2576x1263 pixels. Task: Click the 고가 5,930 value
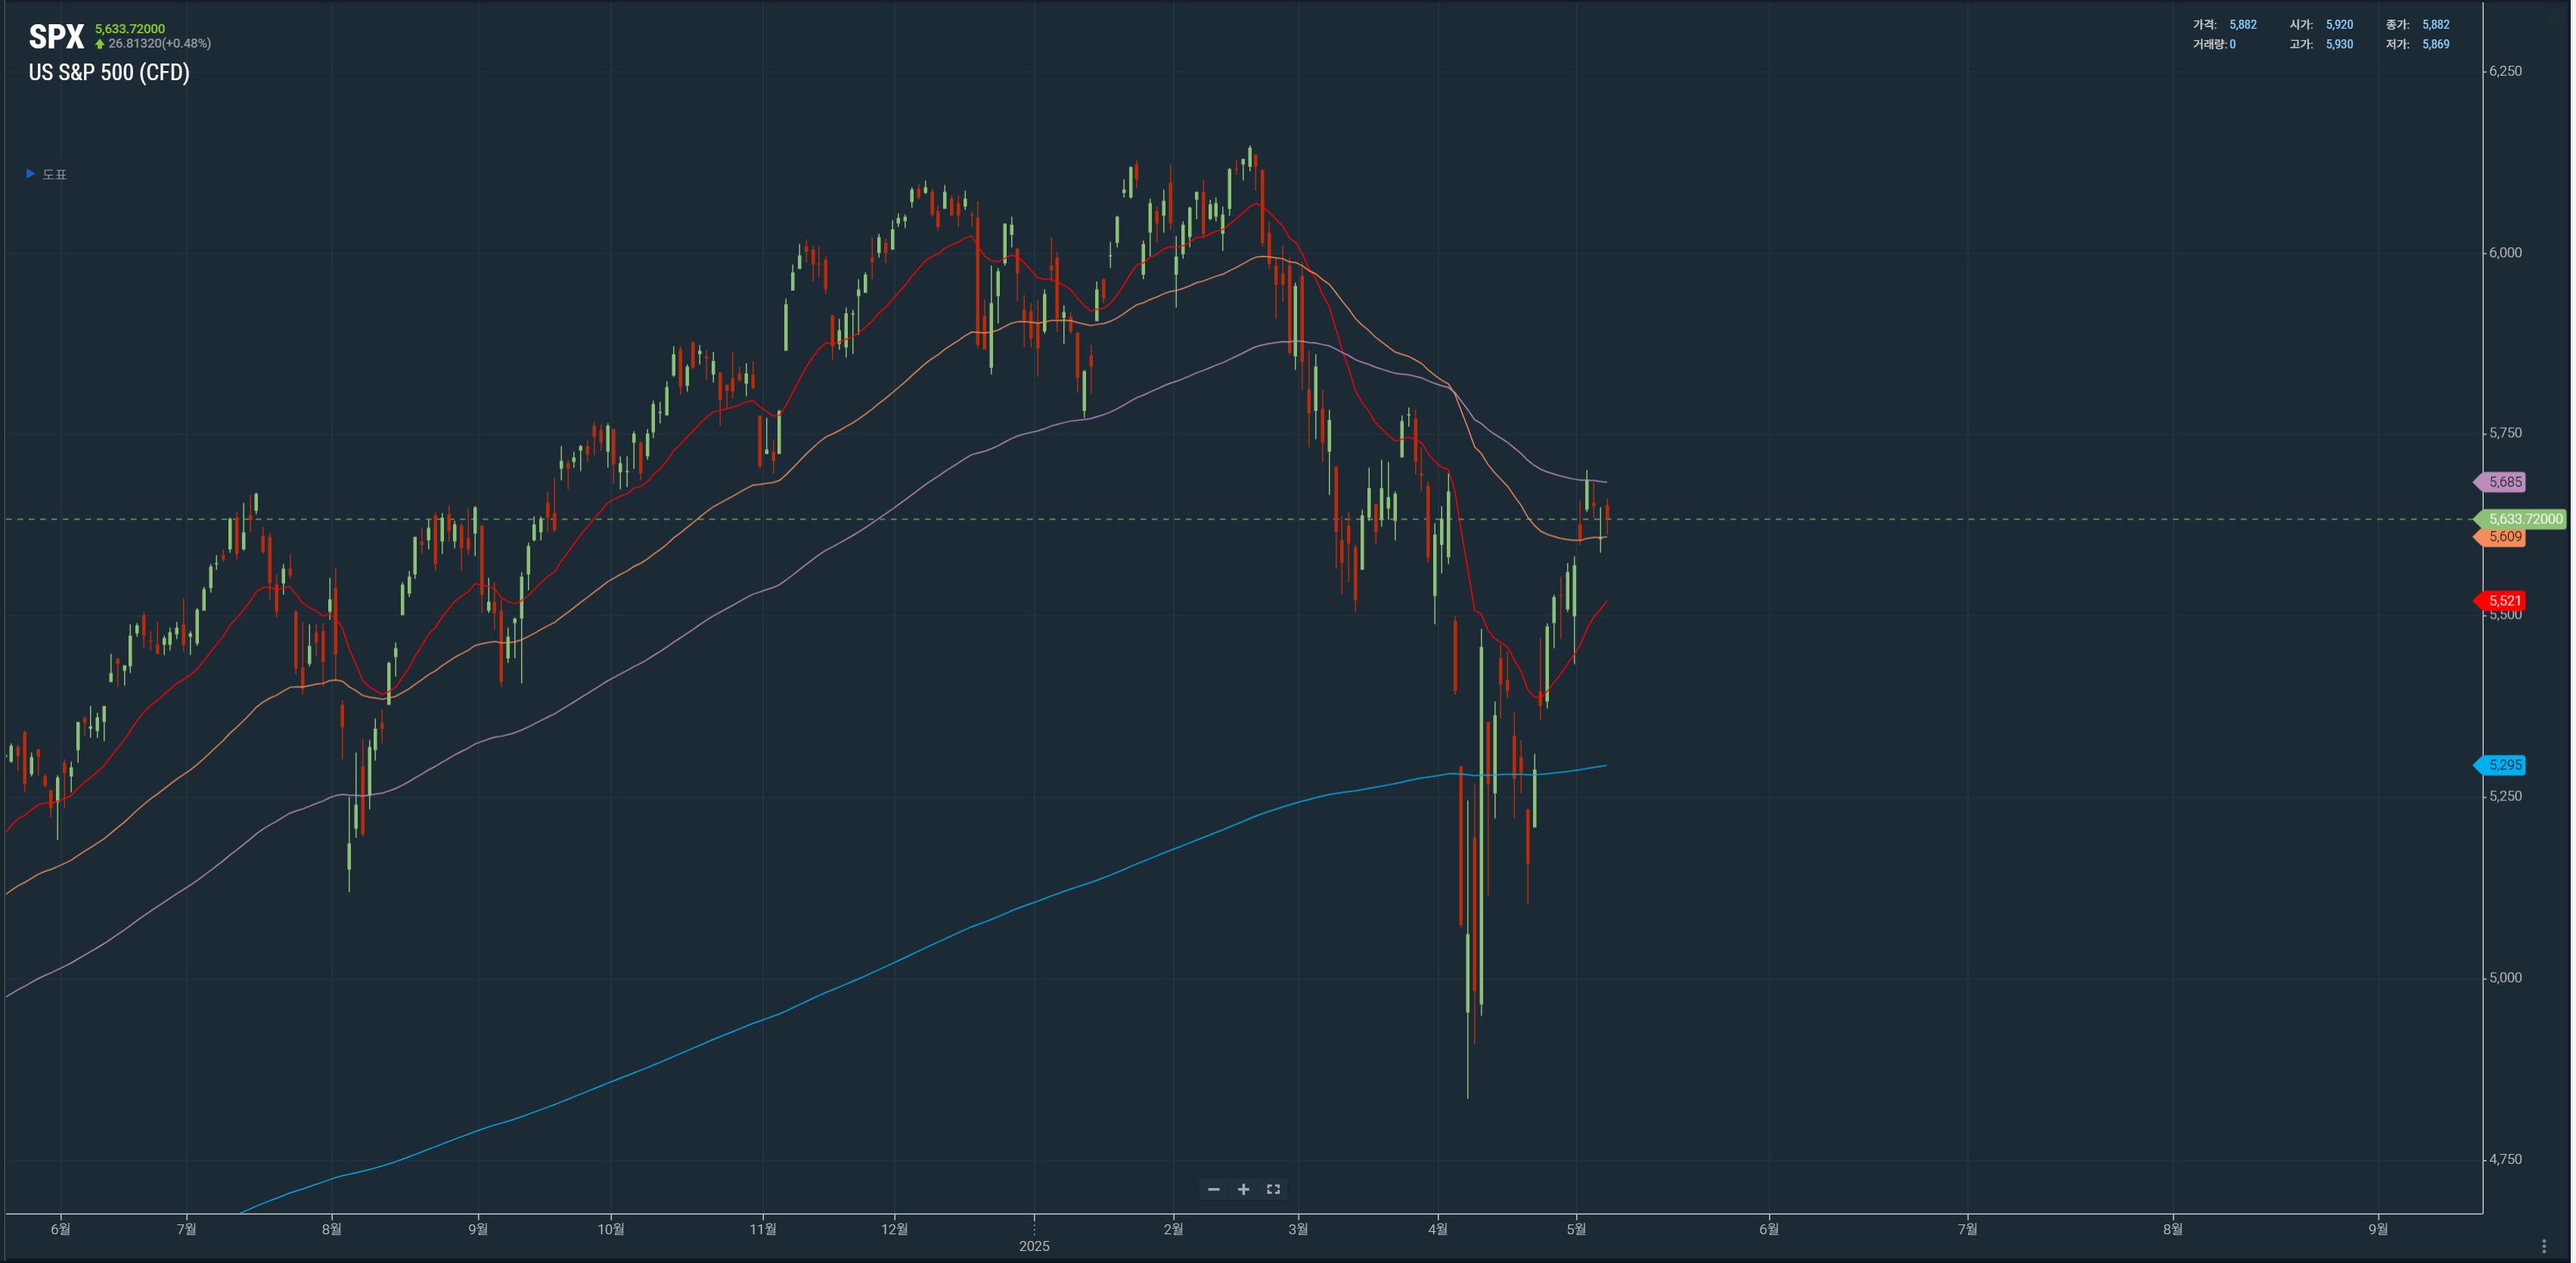2339,45
